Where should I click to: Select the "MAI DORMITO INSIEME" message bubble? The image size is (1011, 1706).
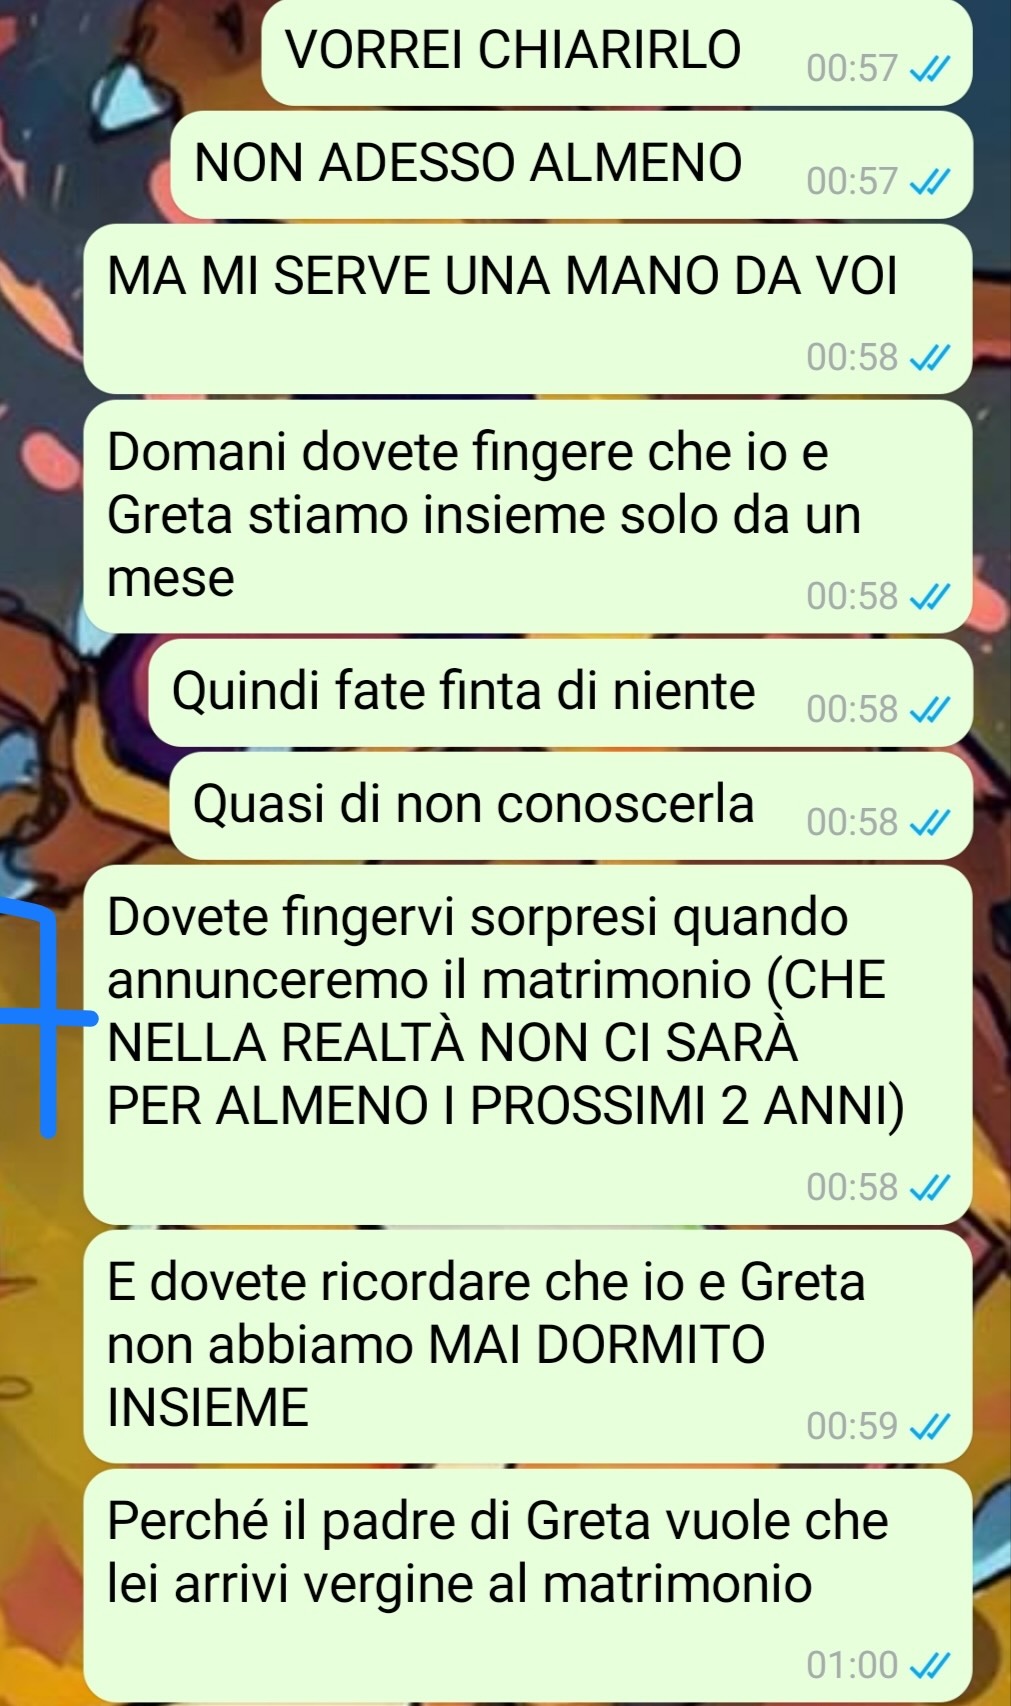point(528,1347)
